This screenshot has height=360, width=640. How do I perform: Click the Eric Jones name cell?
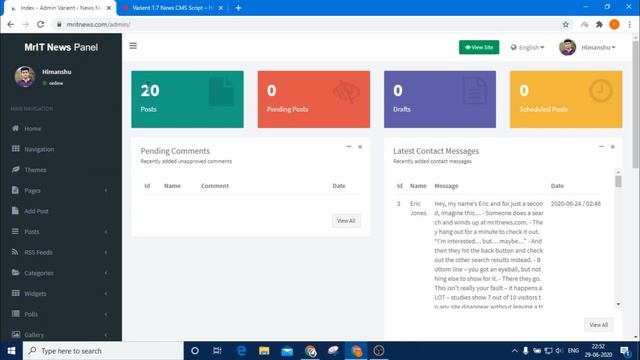click(418, 208)
